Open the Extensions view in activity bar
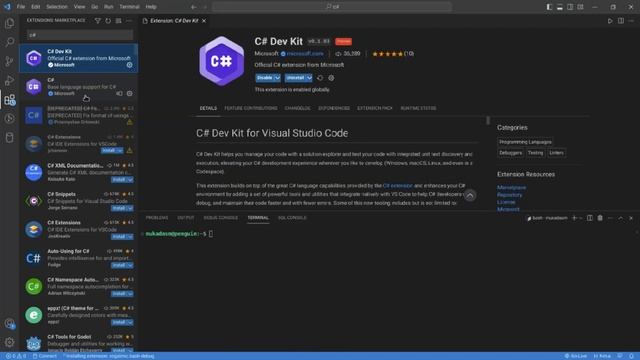640x360 pixels. click(9, 100)
